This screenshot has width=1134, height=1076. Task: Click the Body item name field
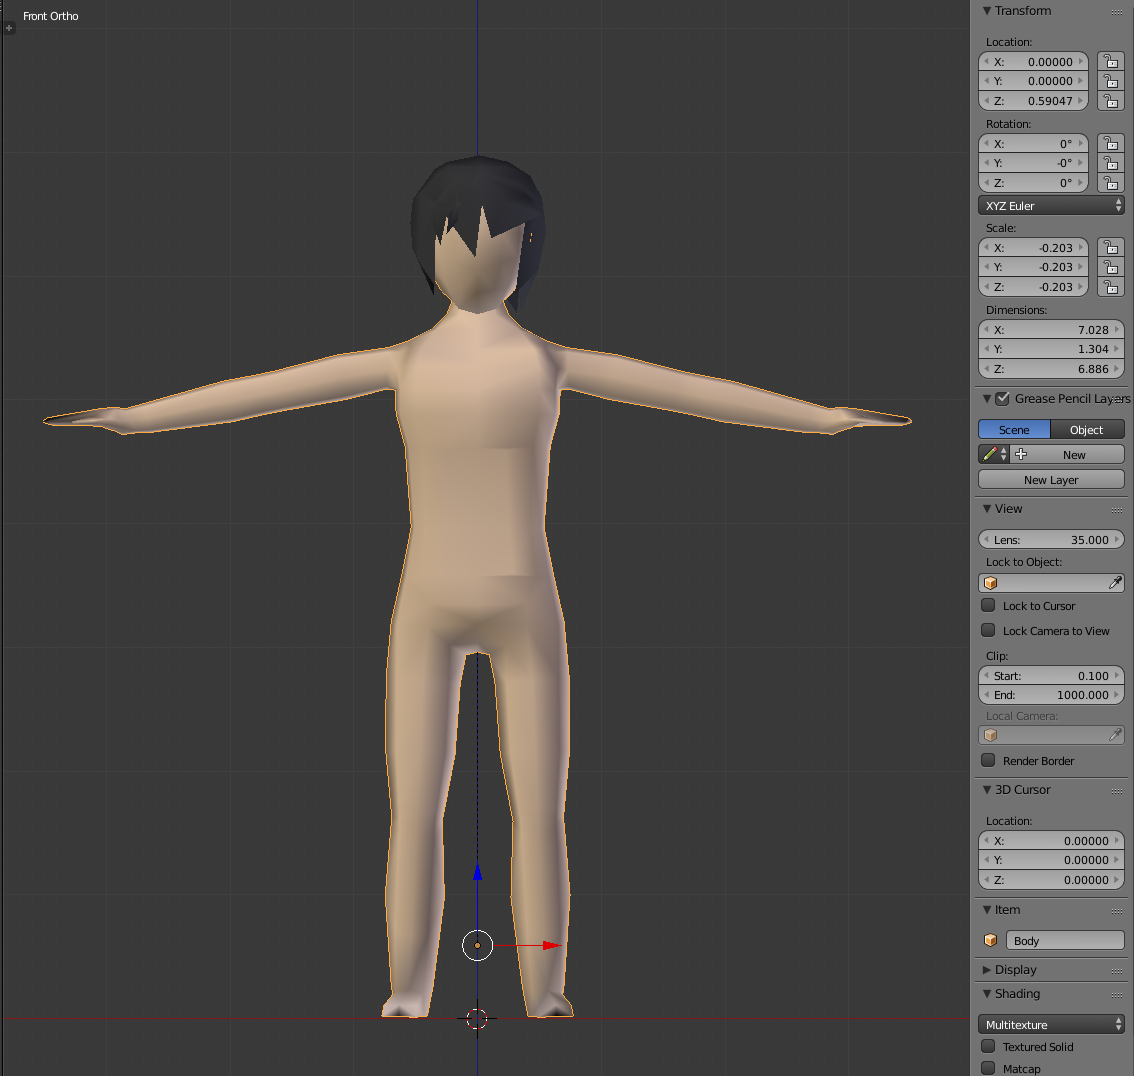(1064, 941)
